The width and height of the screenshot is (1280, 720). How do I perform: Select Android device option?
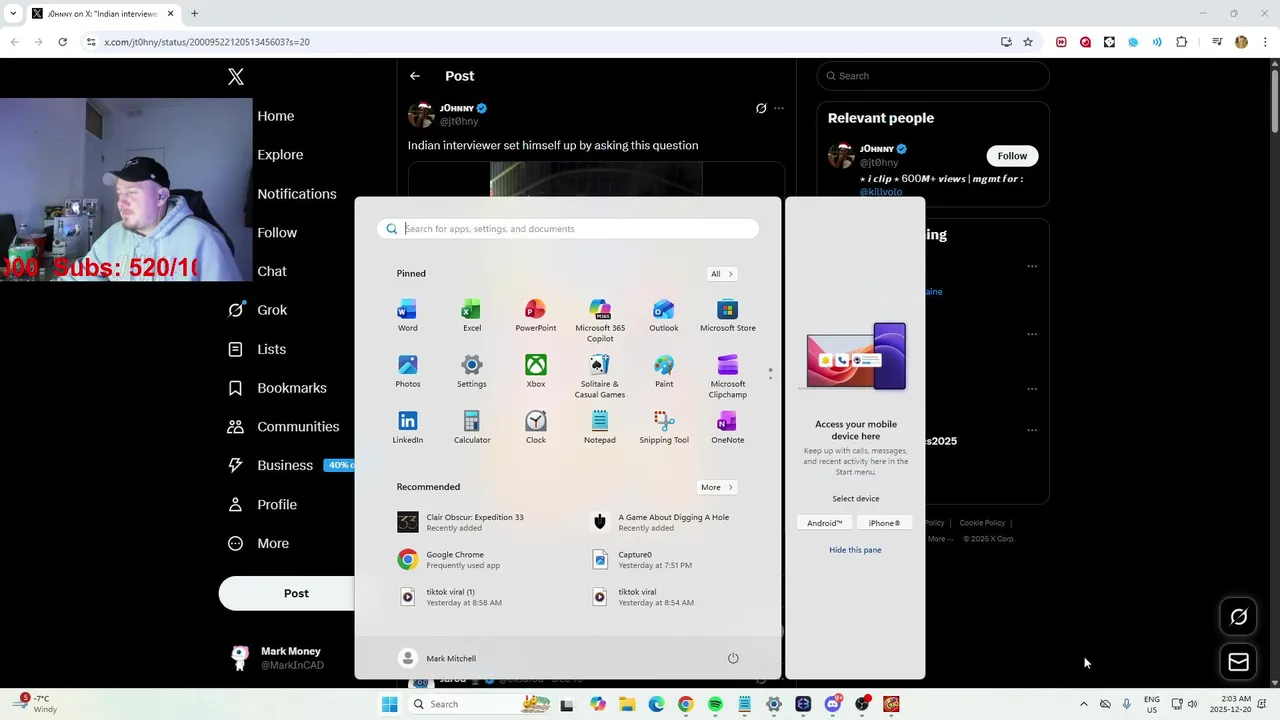coord(825,523)
